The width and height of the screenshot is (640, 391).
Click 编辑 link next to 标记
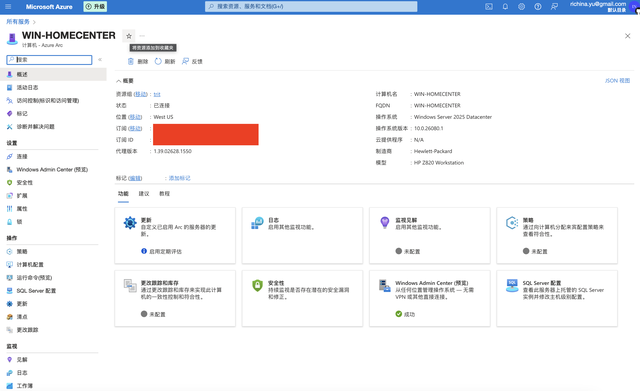135,178
